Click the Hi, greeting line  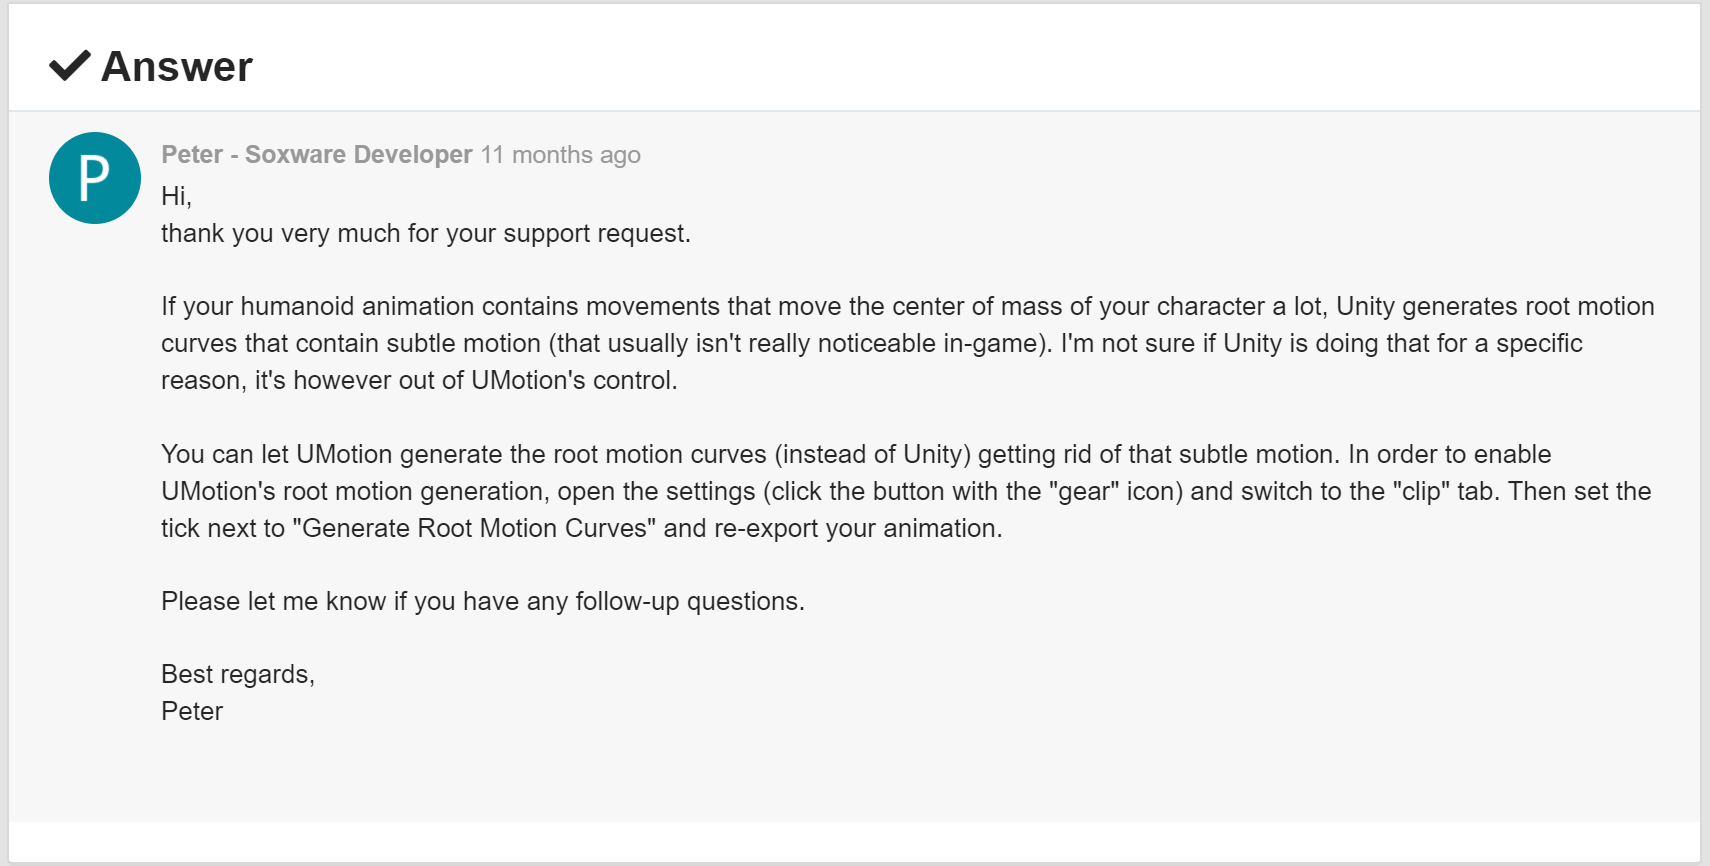(x=176, y=196)
